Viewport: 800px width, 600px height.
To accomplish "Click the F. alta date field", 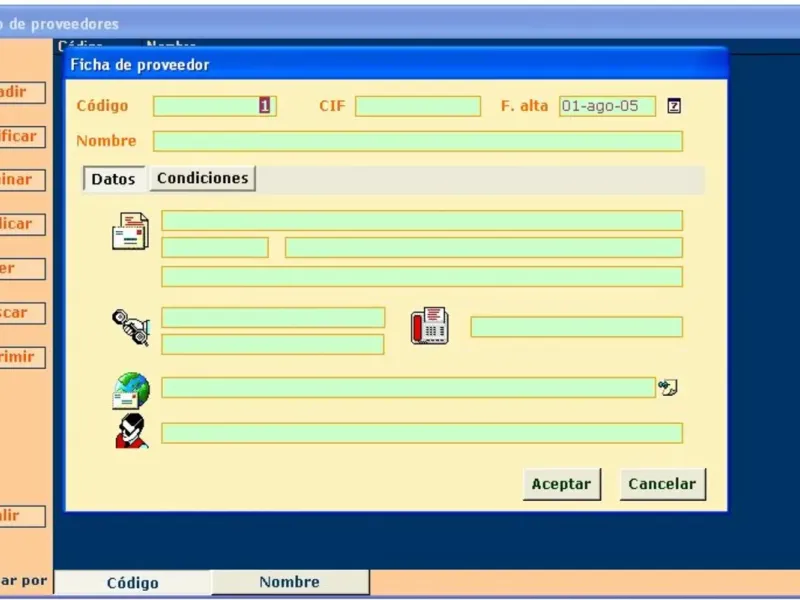I will click(x=607, y=106).
